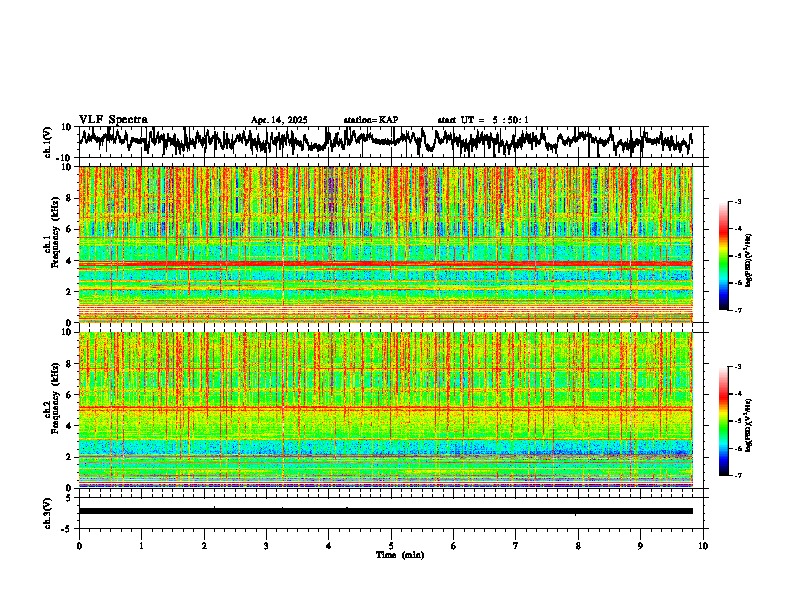
Task: Click the ch.2 spectrogram color scale bar
Action: point(723,421)
